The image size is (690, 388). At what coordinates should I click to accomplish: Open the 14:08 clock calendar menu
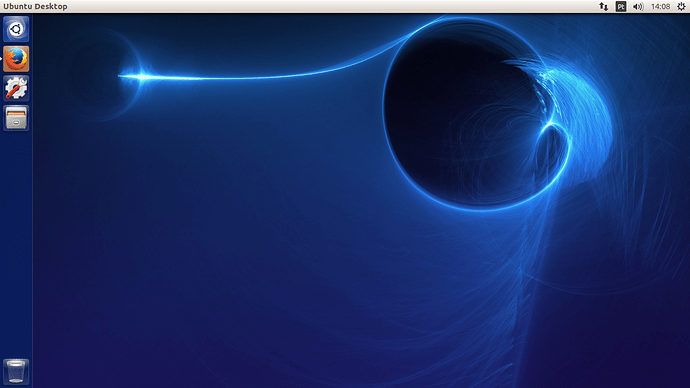(660, 7)
